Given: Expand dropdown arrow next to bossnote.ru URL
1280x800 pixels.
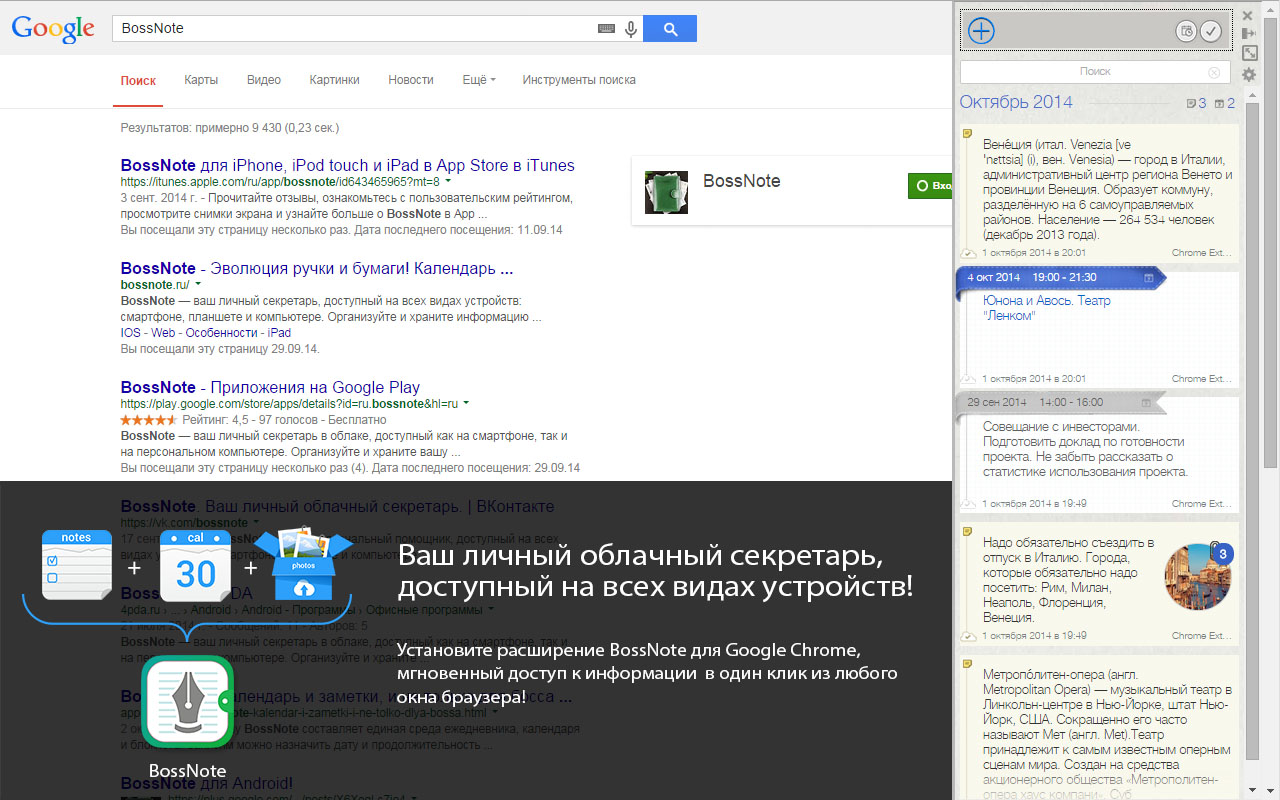Looking at the screenshot, I should click(x=198, y=285).
